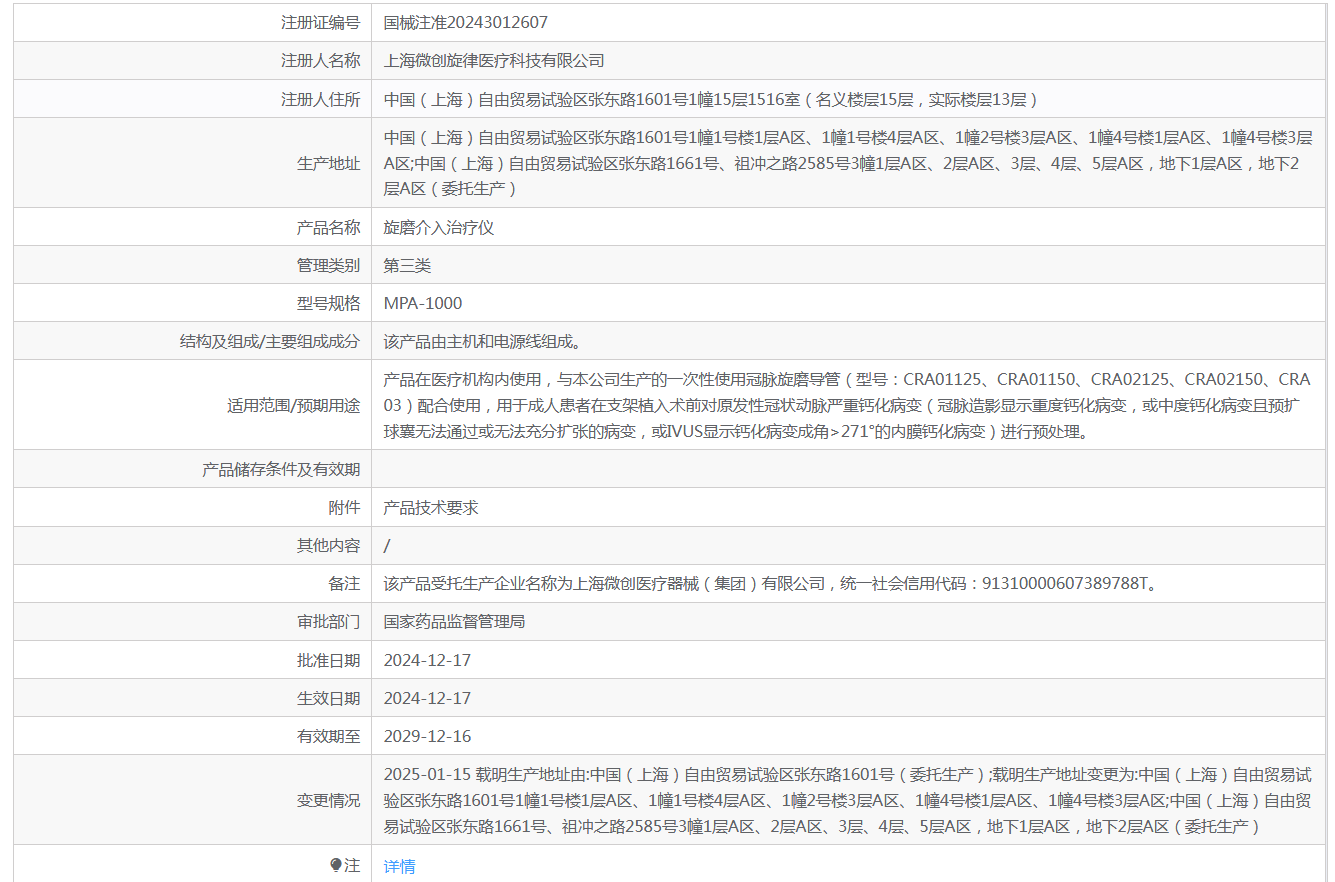The height and width of the screenshot is (882, 1335).
Task: Select the remark containing 统一社会信用代码
Action: pos(773,583)
